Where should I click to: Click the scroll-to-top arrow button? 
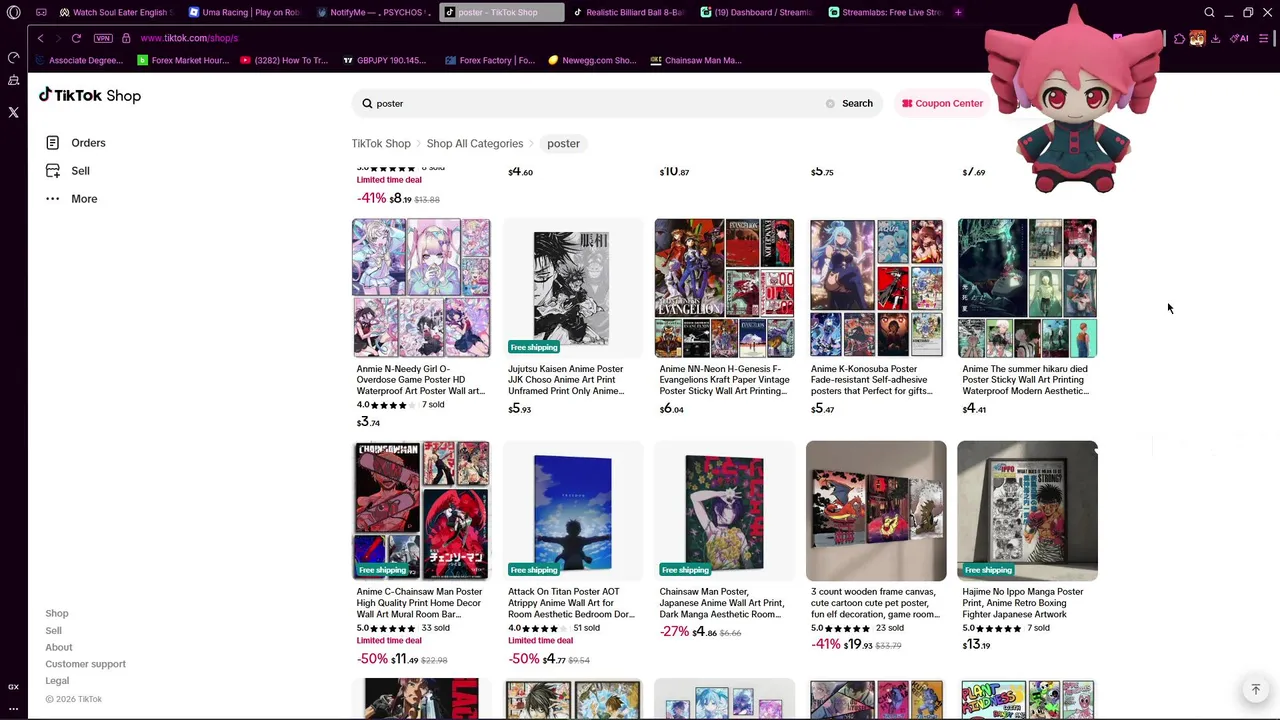point(1256,690)
